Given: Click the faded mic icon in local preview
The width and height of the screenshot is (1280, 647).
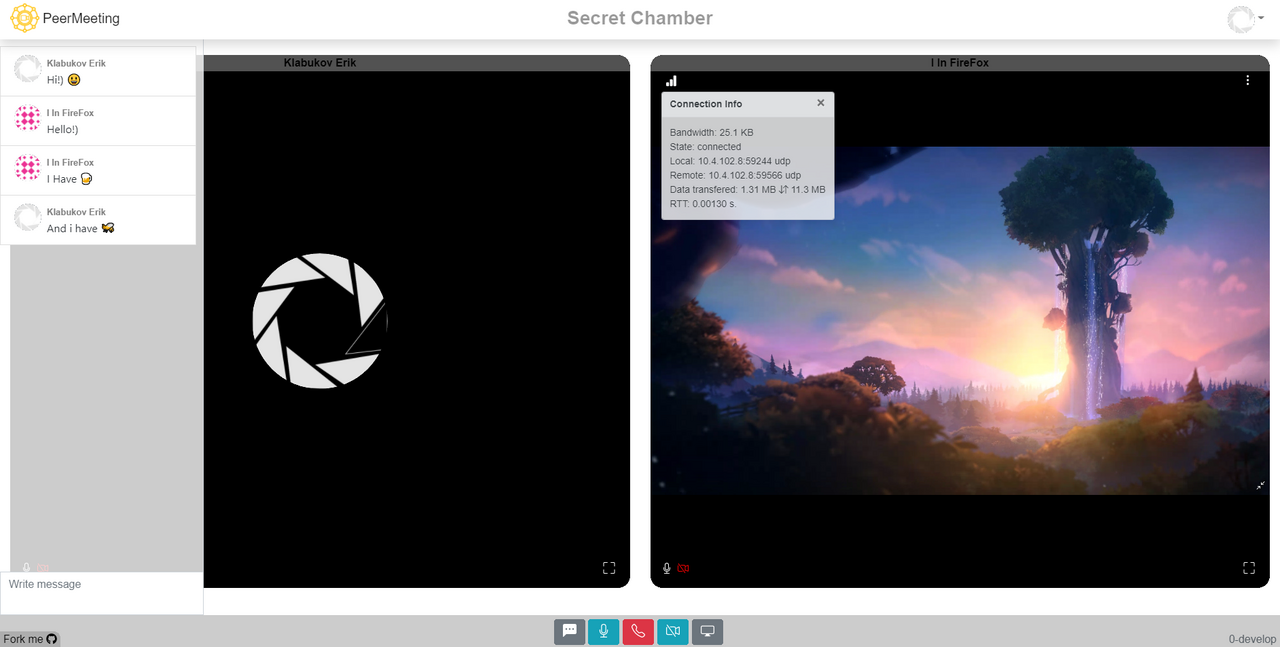Looking at the screenshot, I should (x=27, y=568).
